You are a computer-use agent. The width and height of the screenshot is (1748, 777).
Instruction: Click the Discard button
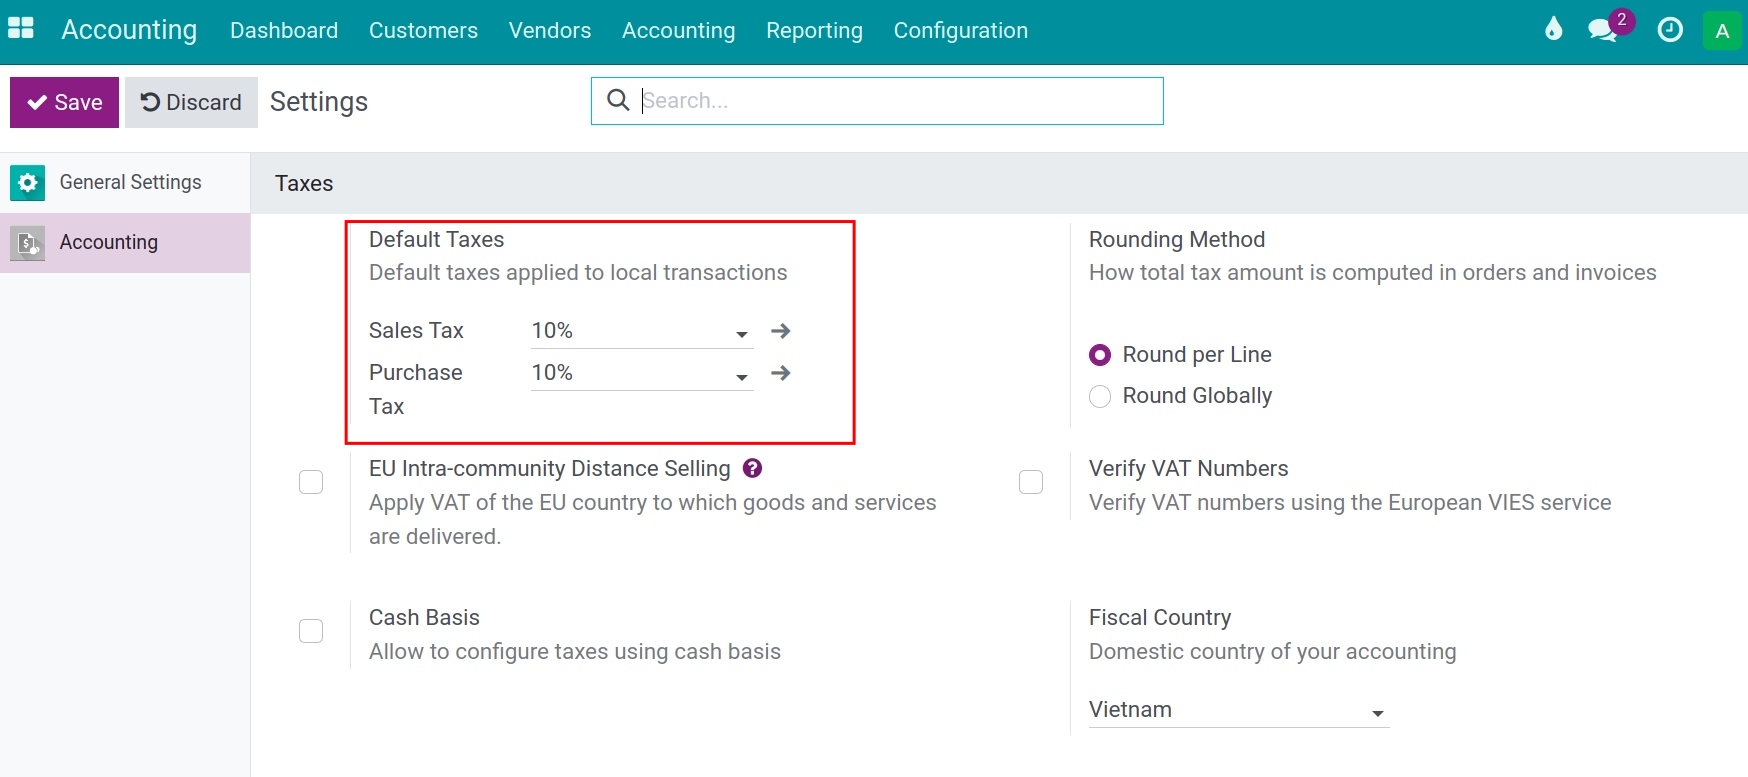coord(191,102)
